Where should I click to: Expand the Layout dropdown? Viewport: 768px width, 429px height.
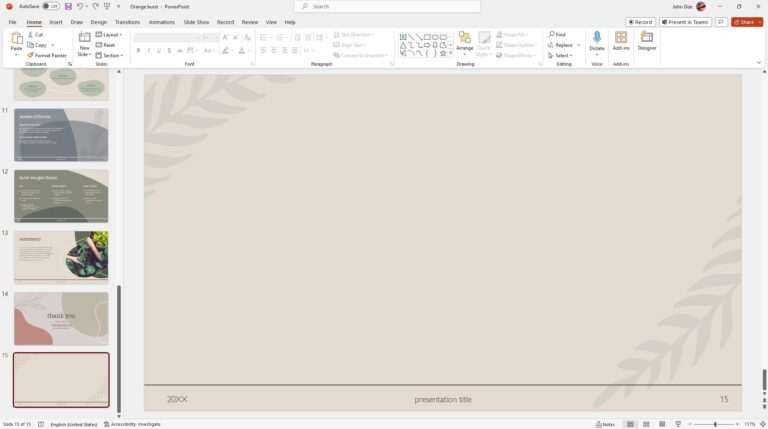pos(112,35)
